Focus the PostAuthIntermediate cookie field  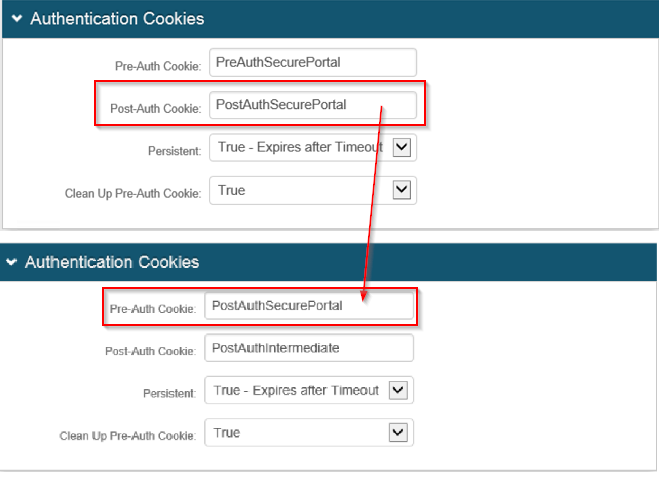coord(309,348)
